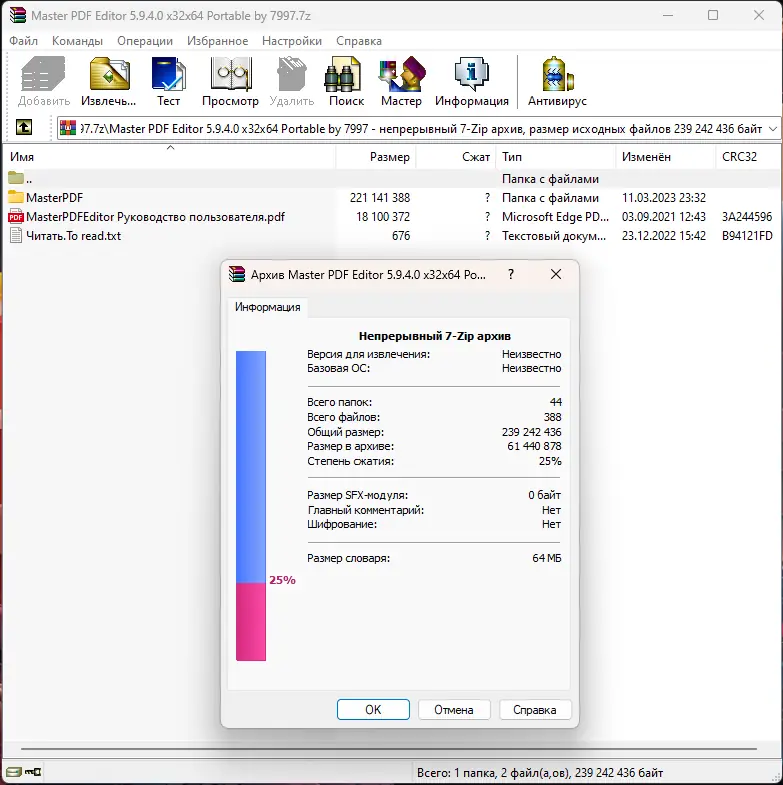Select the MasterPDF folder name
783x785 pixels.
pyautogui.click(x=55, y=198)
